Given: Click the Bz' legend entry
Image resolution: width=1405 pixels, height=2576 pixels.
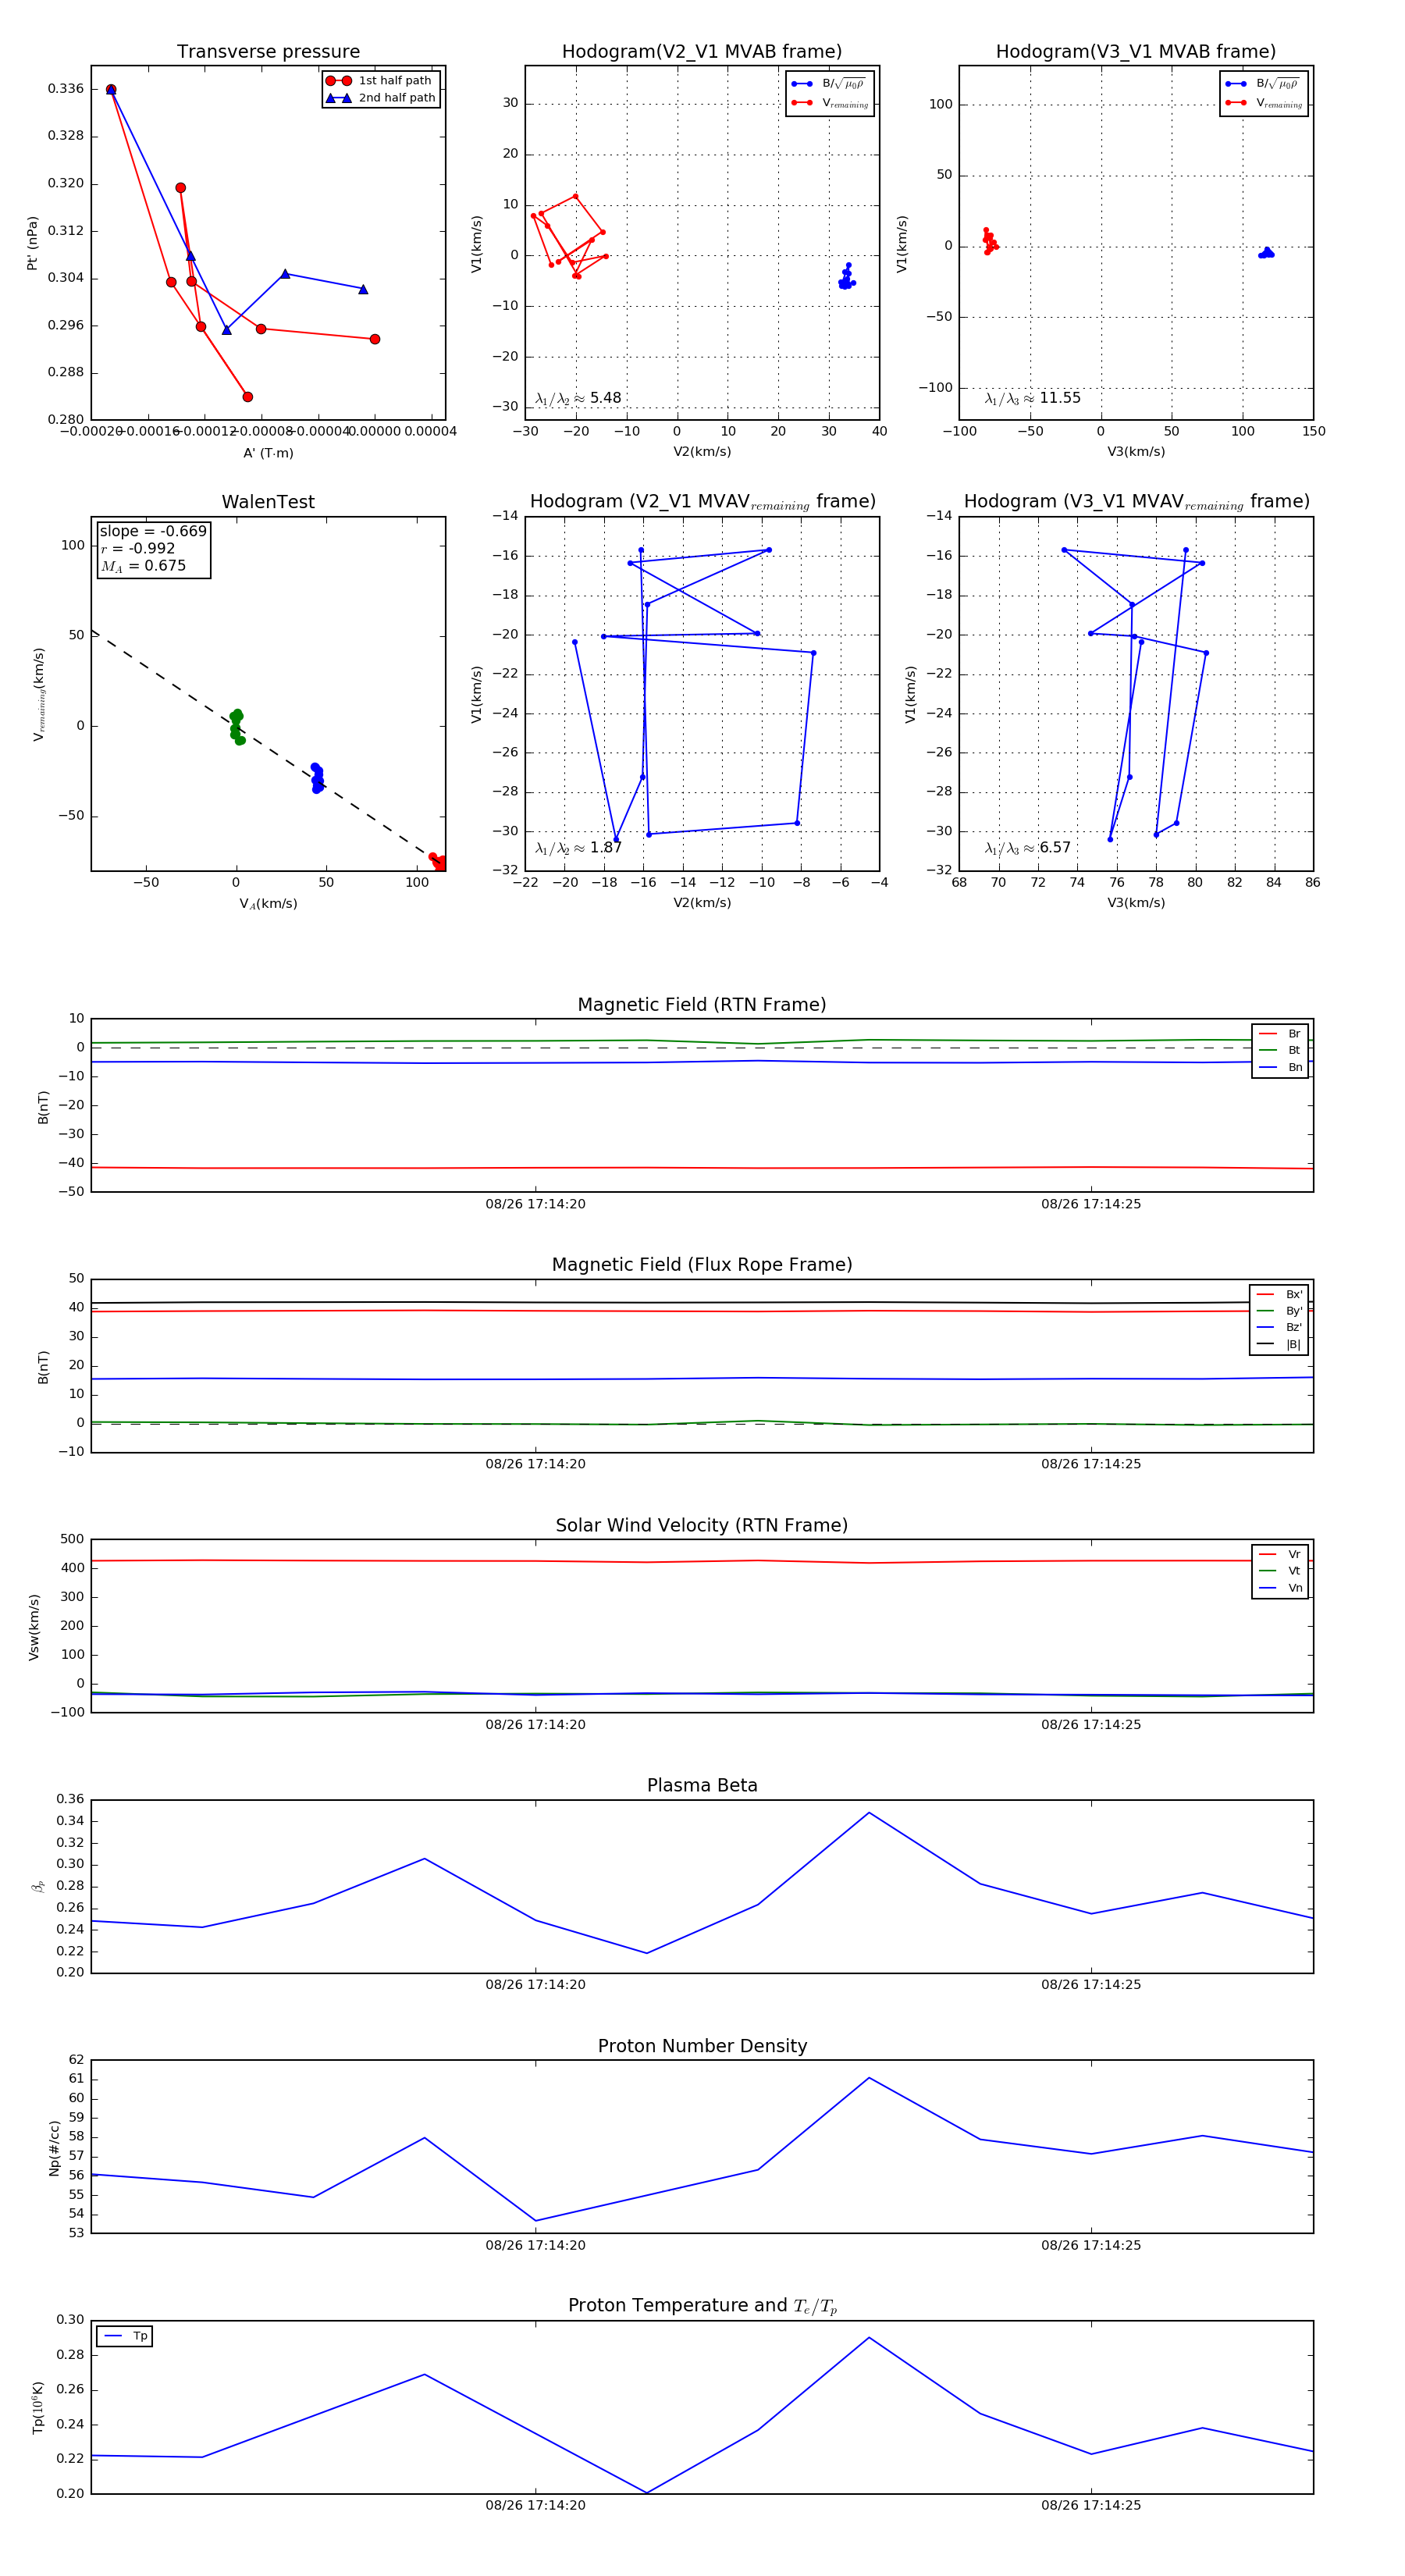Looking at the screenshot, I should (1280, 1327).
